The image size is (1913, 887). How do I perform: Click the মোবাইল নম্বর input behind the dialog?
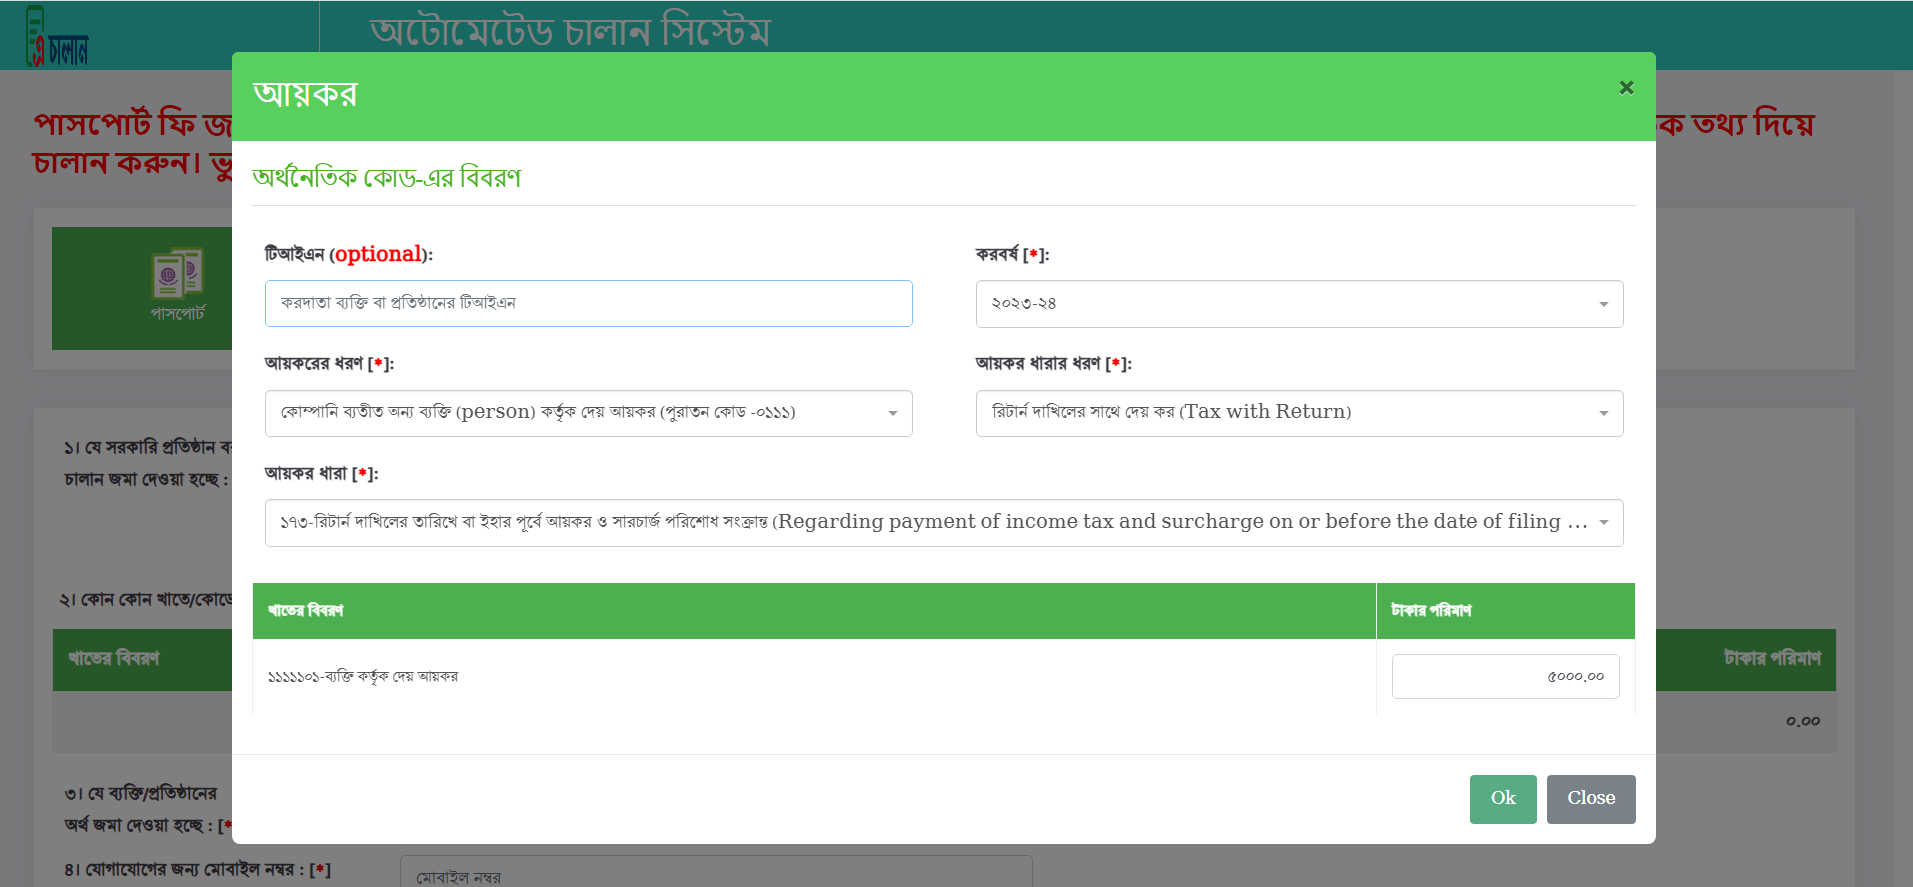pos(715,875)
